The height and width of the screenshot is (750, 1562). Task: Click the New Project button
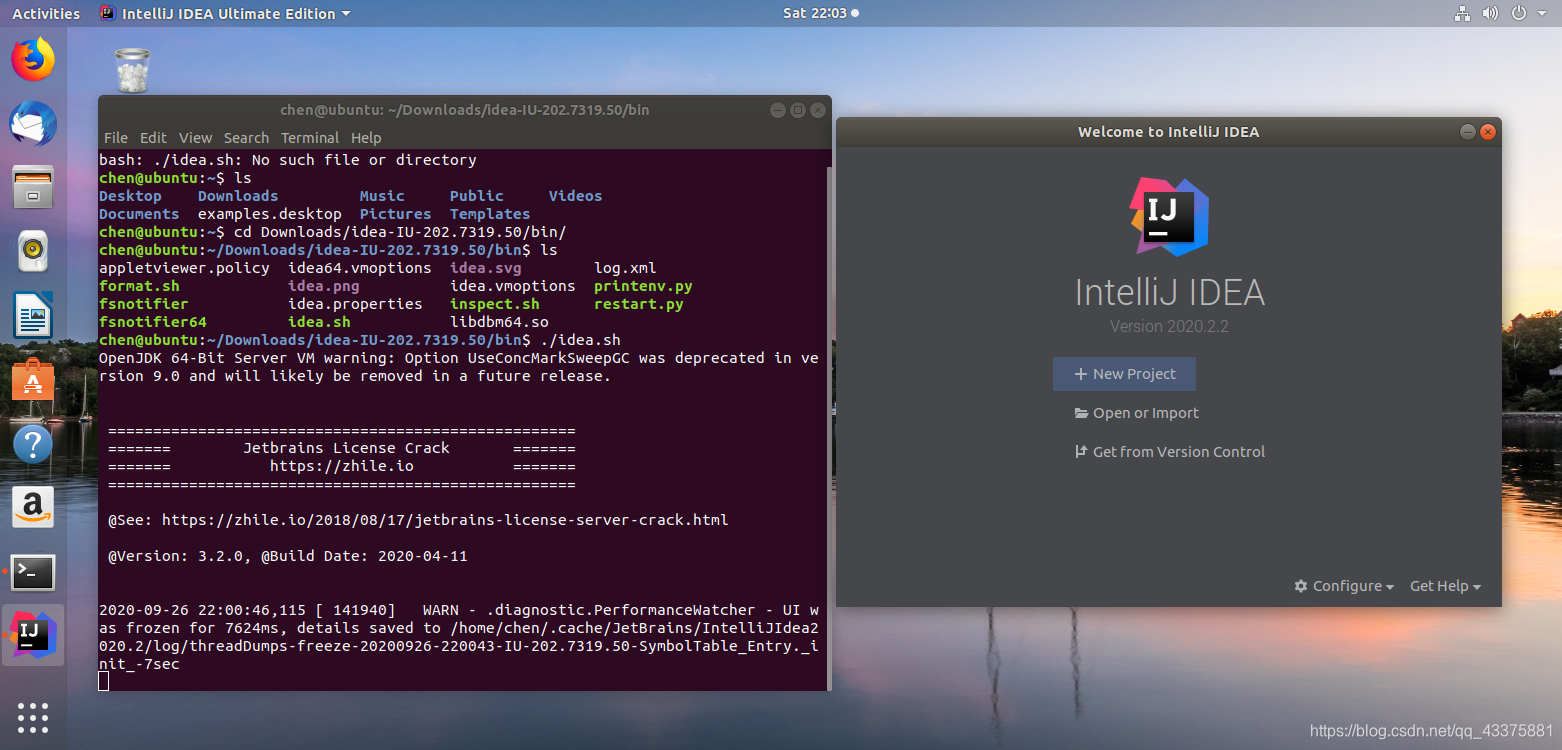[1124, 373]
